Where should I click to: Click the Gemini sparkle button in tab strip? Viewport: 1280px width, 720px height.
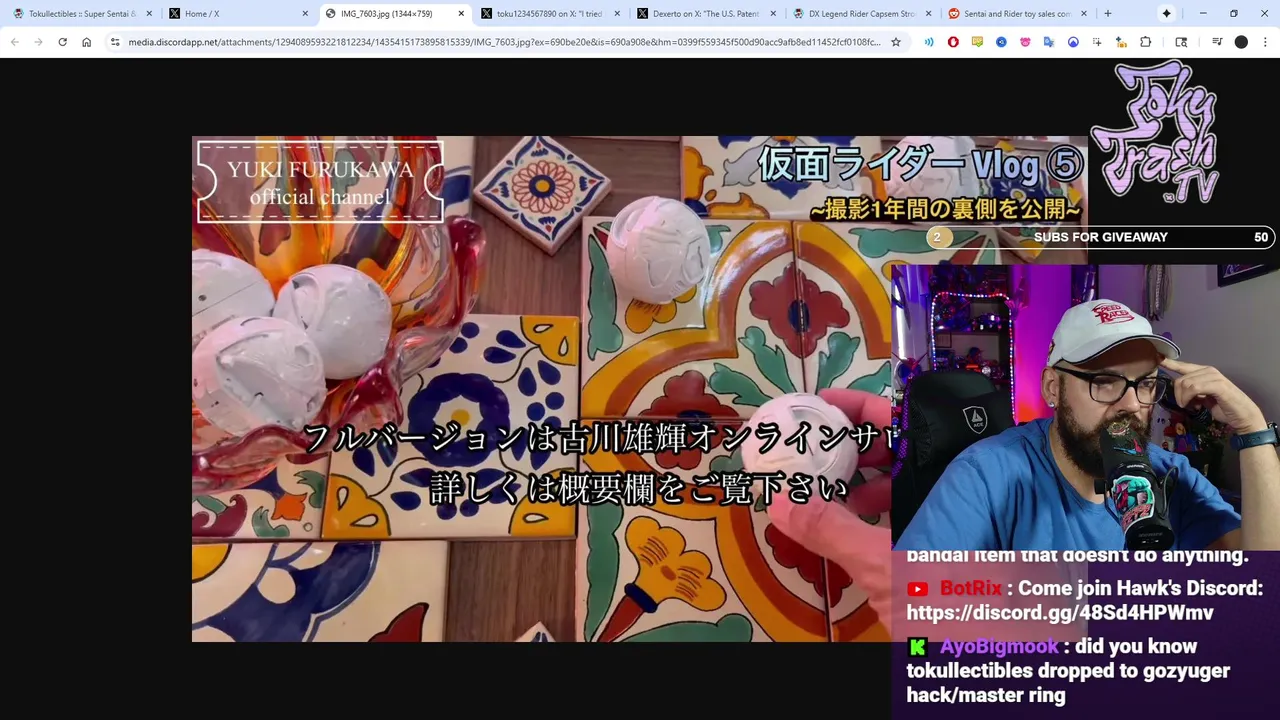click(1166, 14)
